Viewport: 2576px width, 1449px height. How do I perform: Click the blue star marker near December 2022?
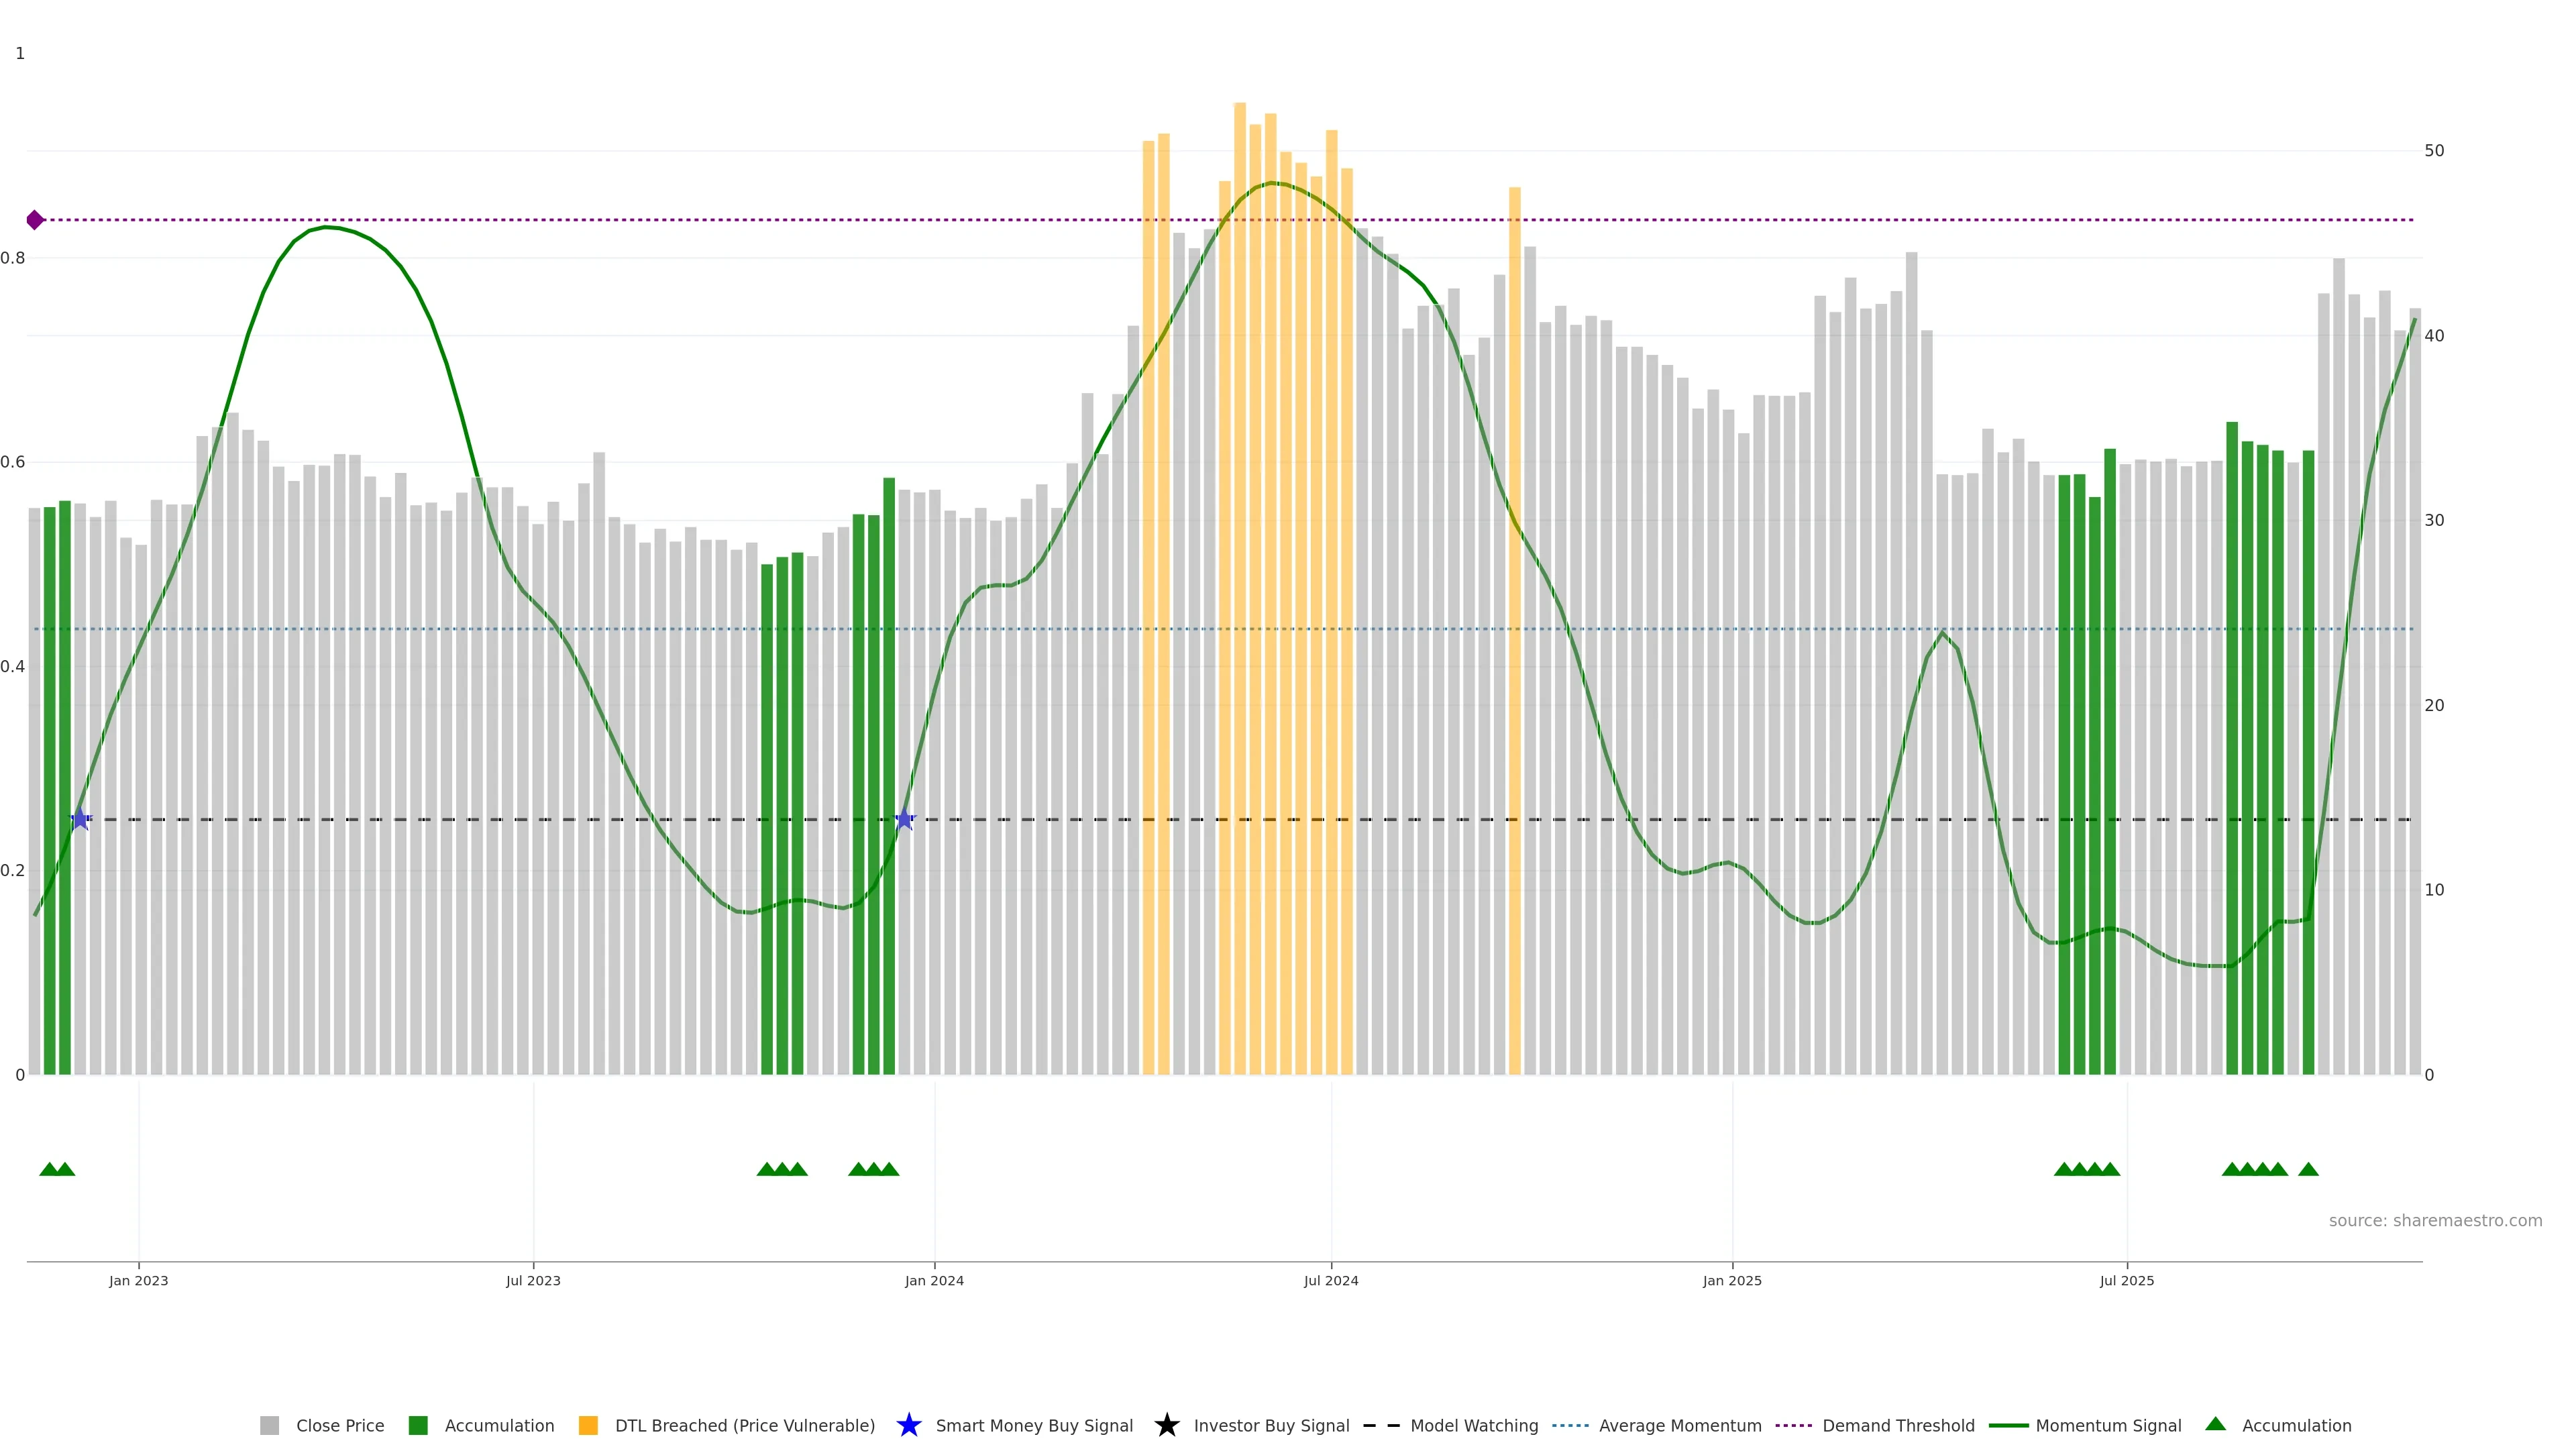point(81,820)
